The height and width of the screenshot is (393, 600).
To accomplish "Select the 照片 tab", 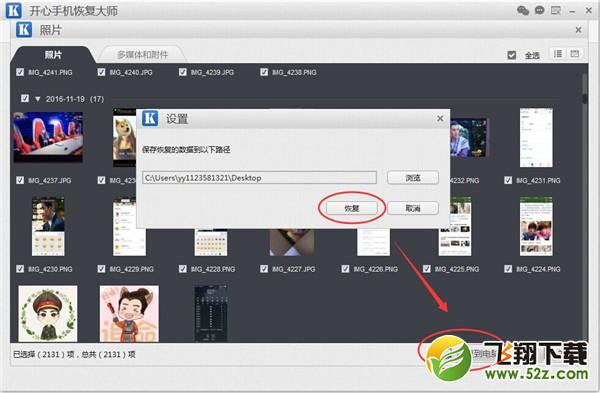I will (53, 55).
